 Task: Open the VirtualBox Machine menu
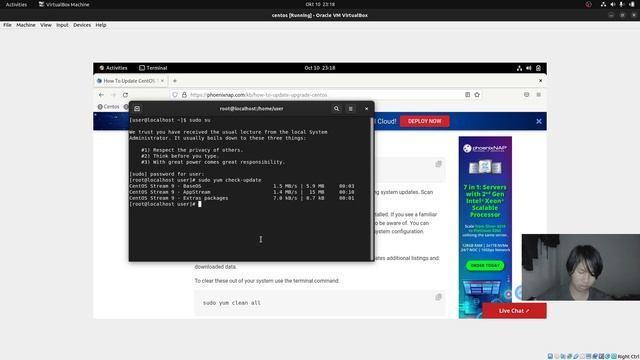click(26, 25)
